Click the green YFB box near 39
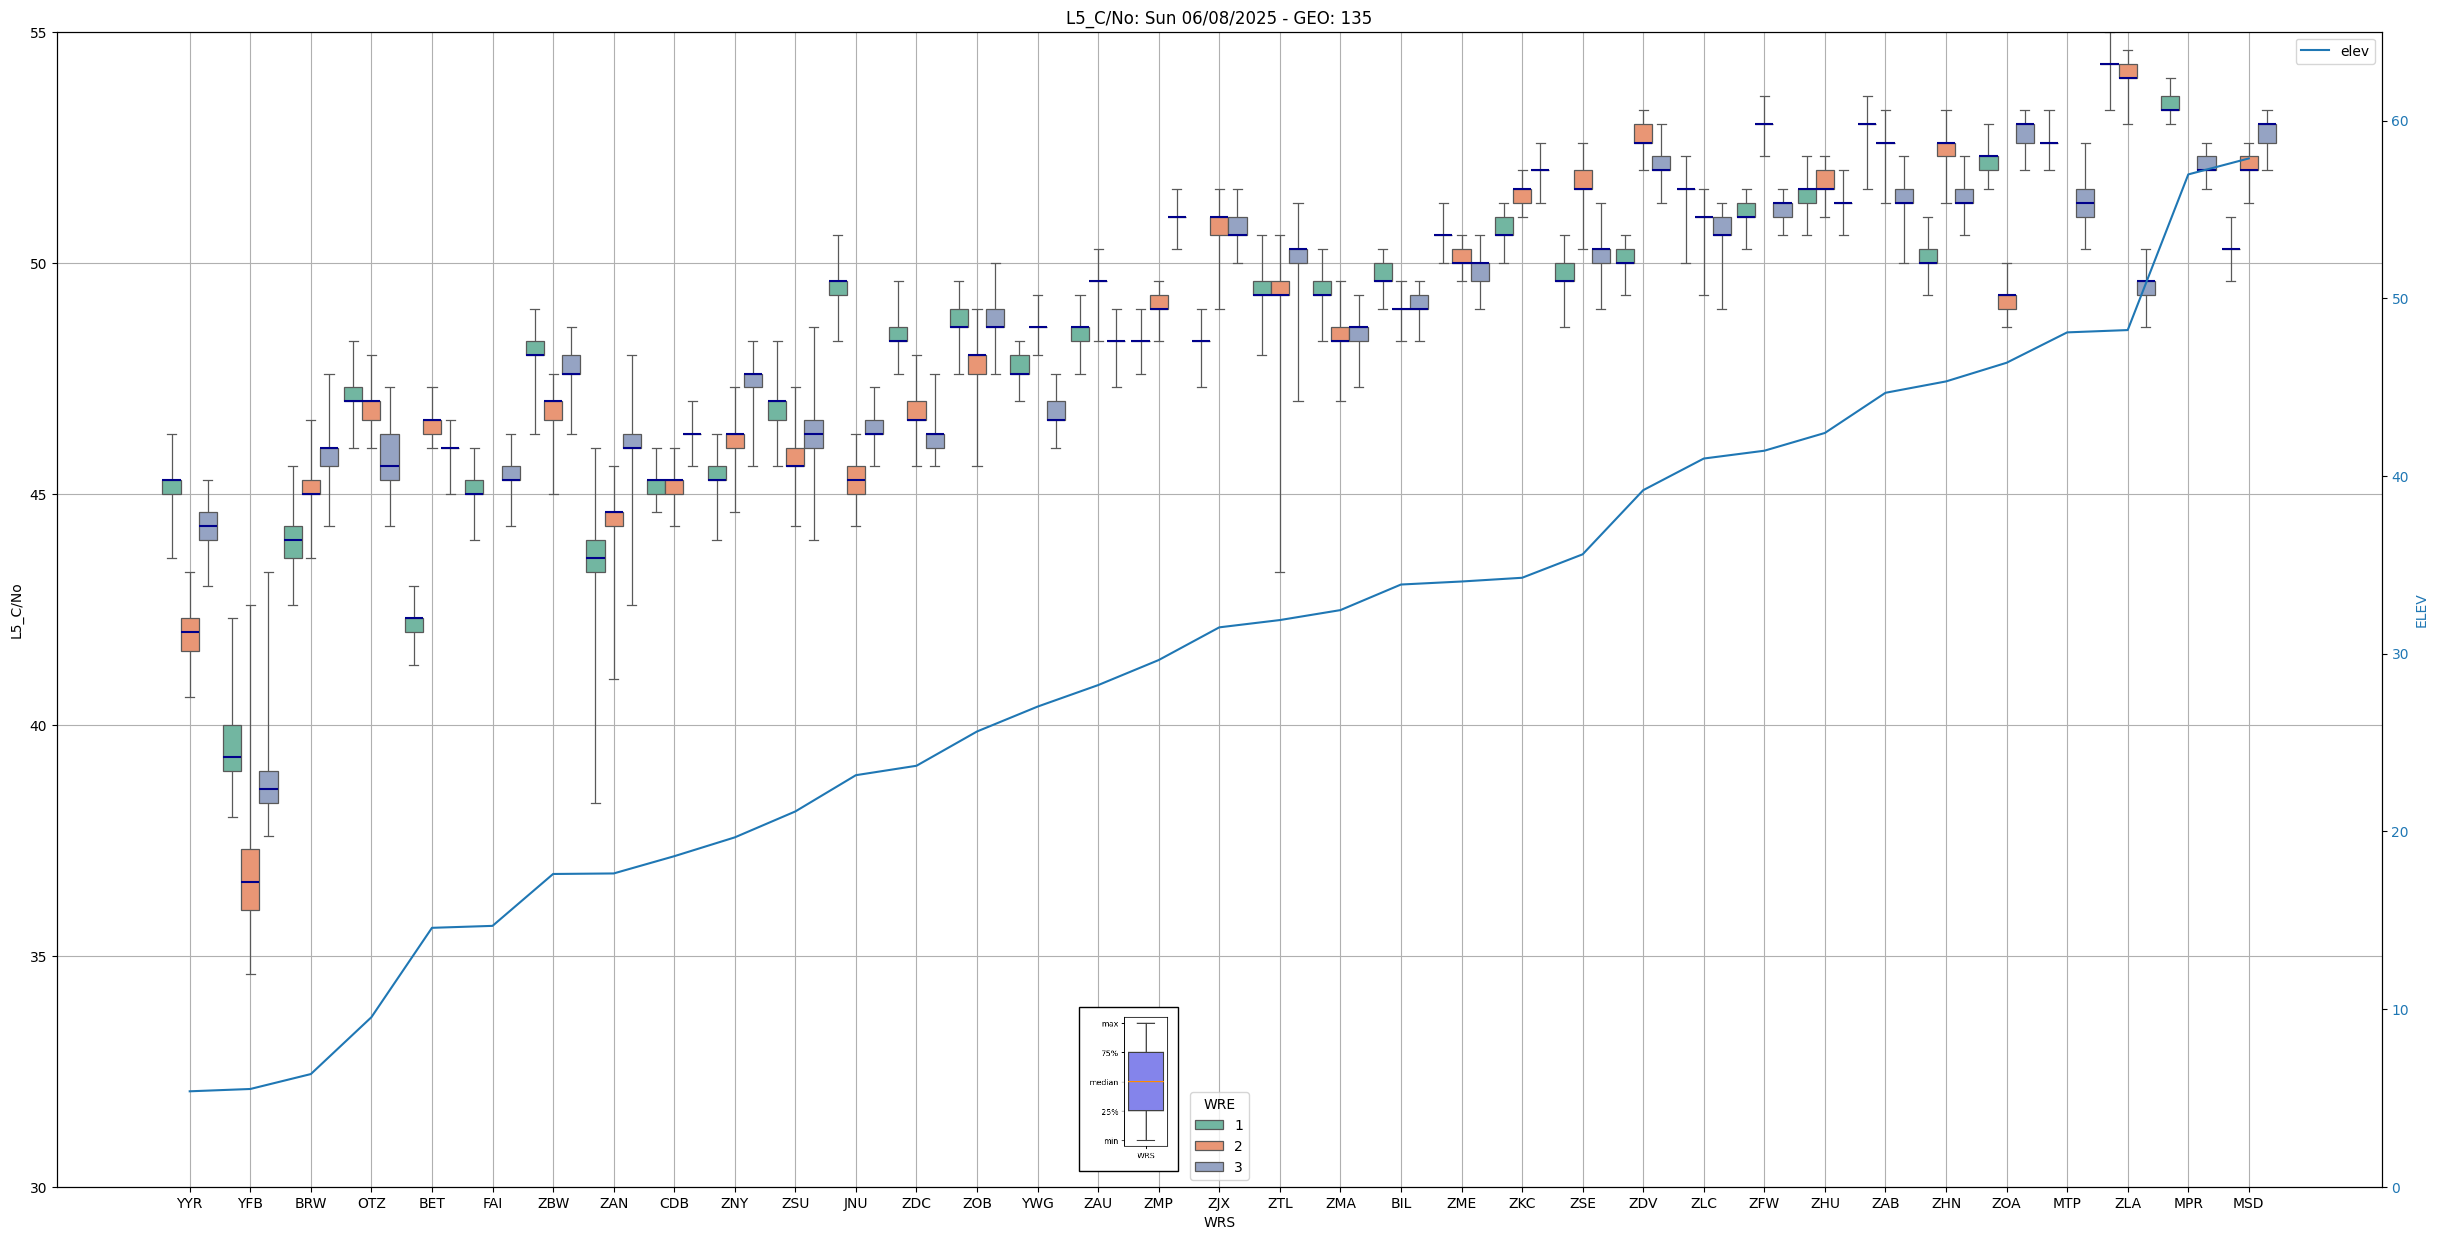 pos(232,747)
